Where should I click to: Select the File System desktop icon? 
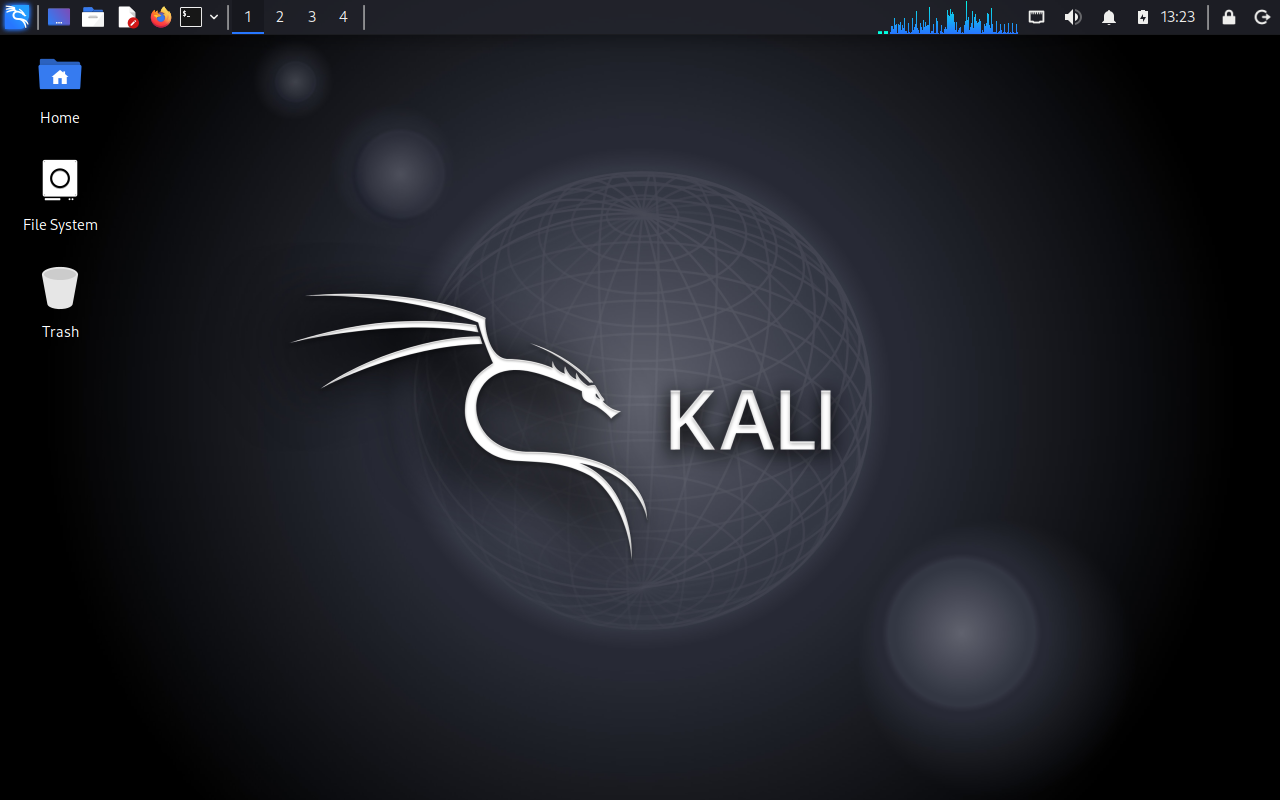click(x=60, y=197)
